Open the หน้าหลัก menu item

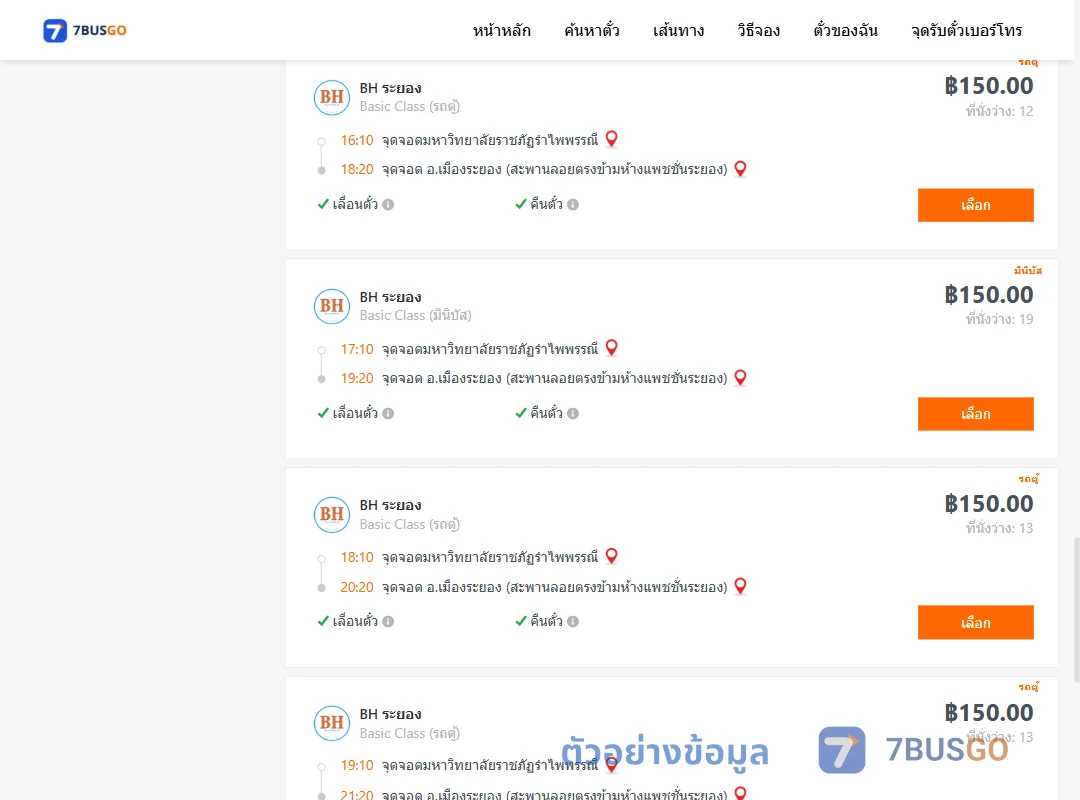pos(501,30)
